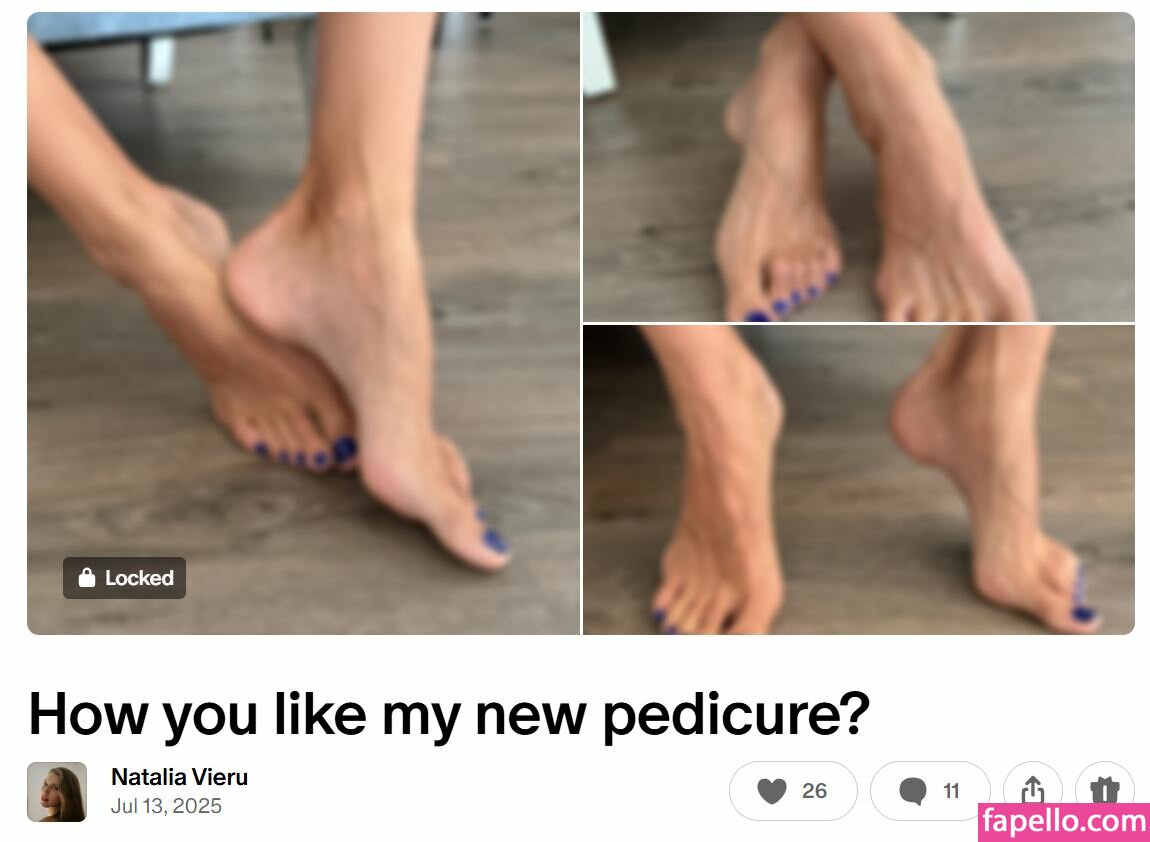Image resolution: width=1150 pixels, height=842 pixels.
Task: Open Natalia Vieru's profile avatar
Action: 57,791
